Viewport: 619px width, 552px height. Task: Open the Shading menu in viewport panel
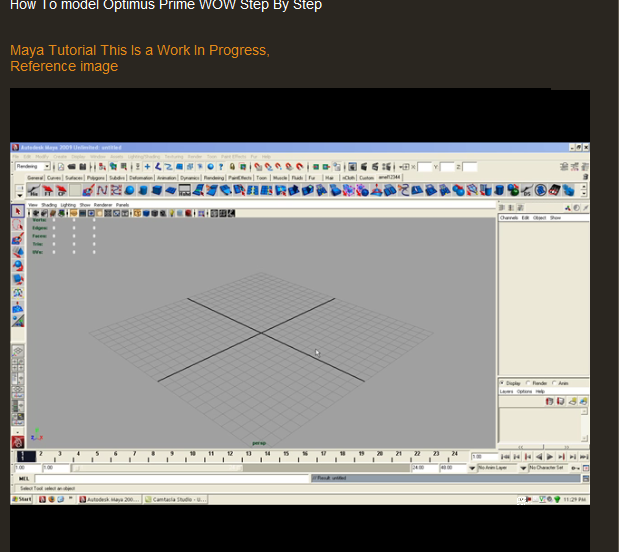(x=49, y=205)
